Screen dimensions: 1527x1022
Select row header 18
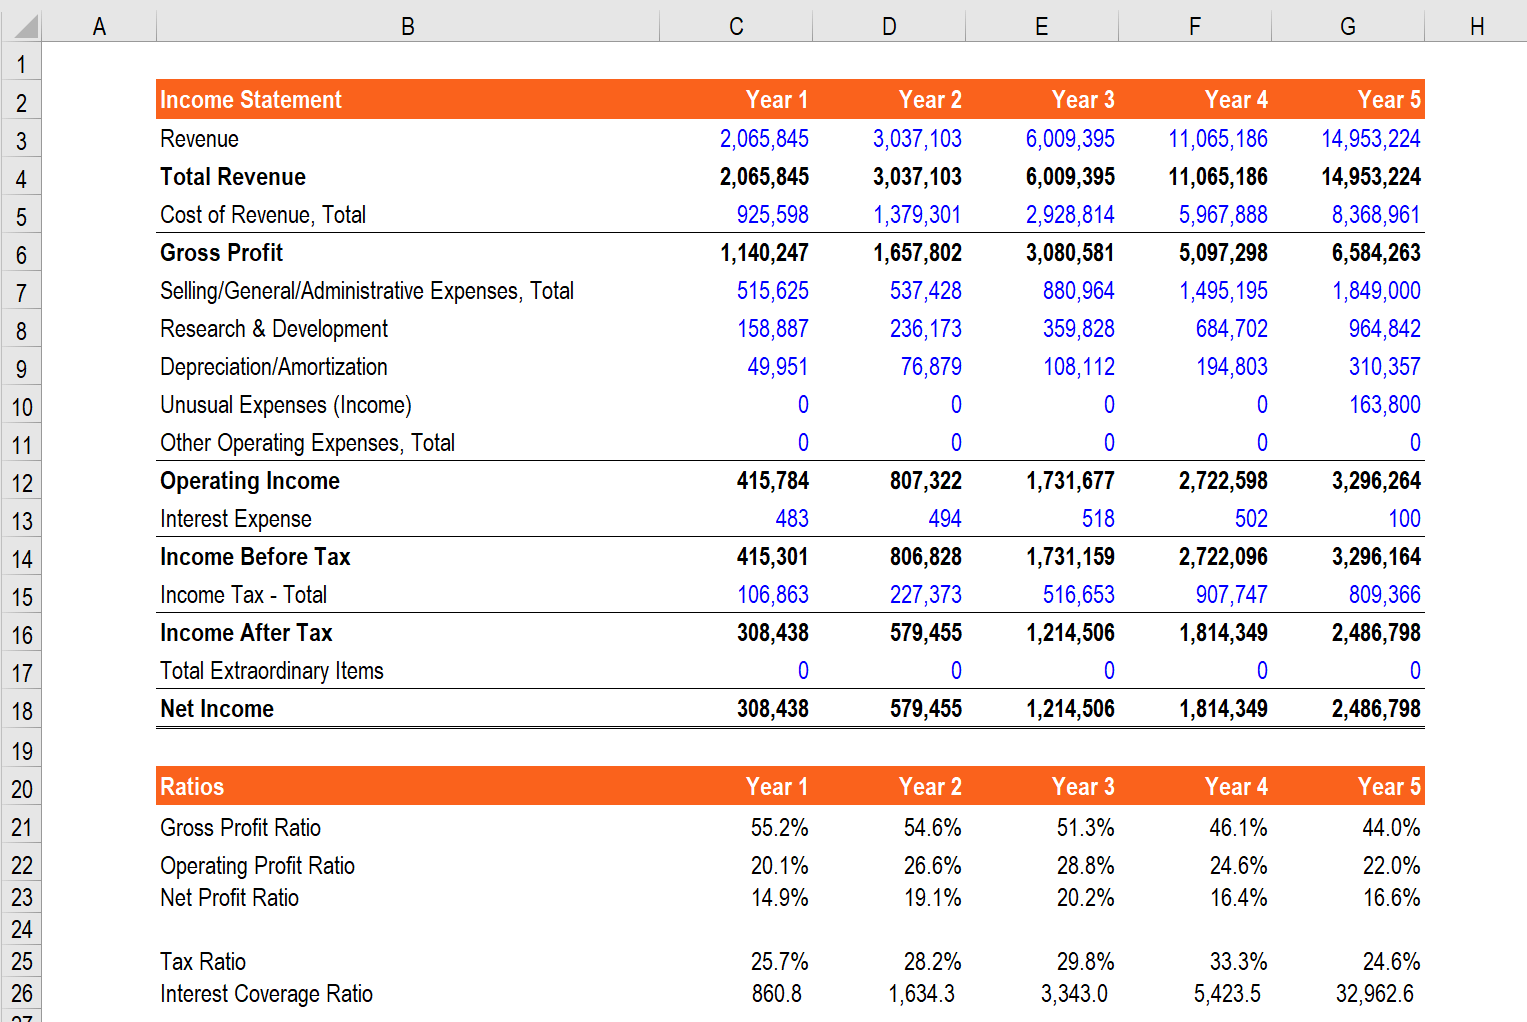[21, 709]
